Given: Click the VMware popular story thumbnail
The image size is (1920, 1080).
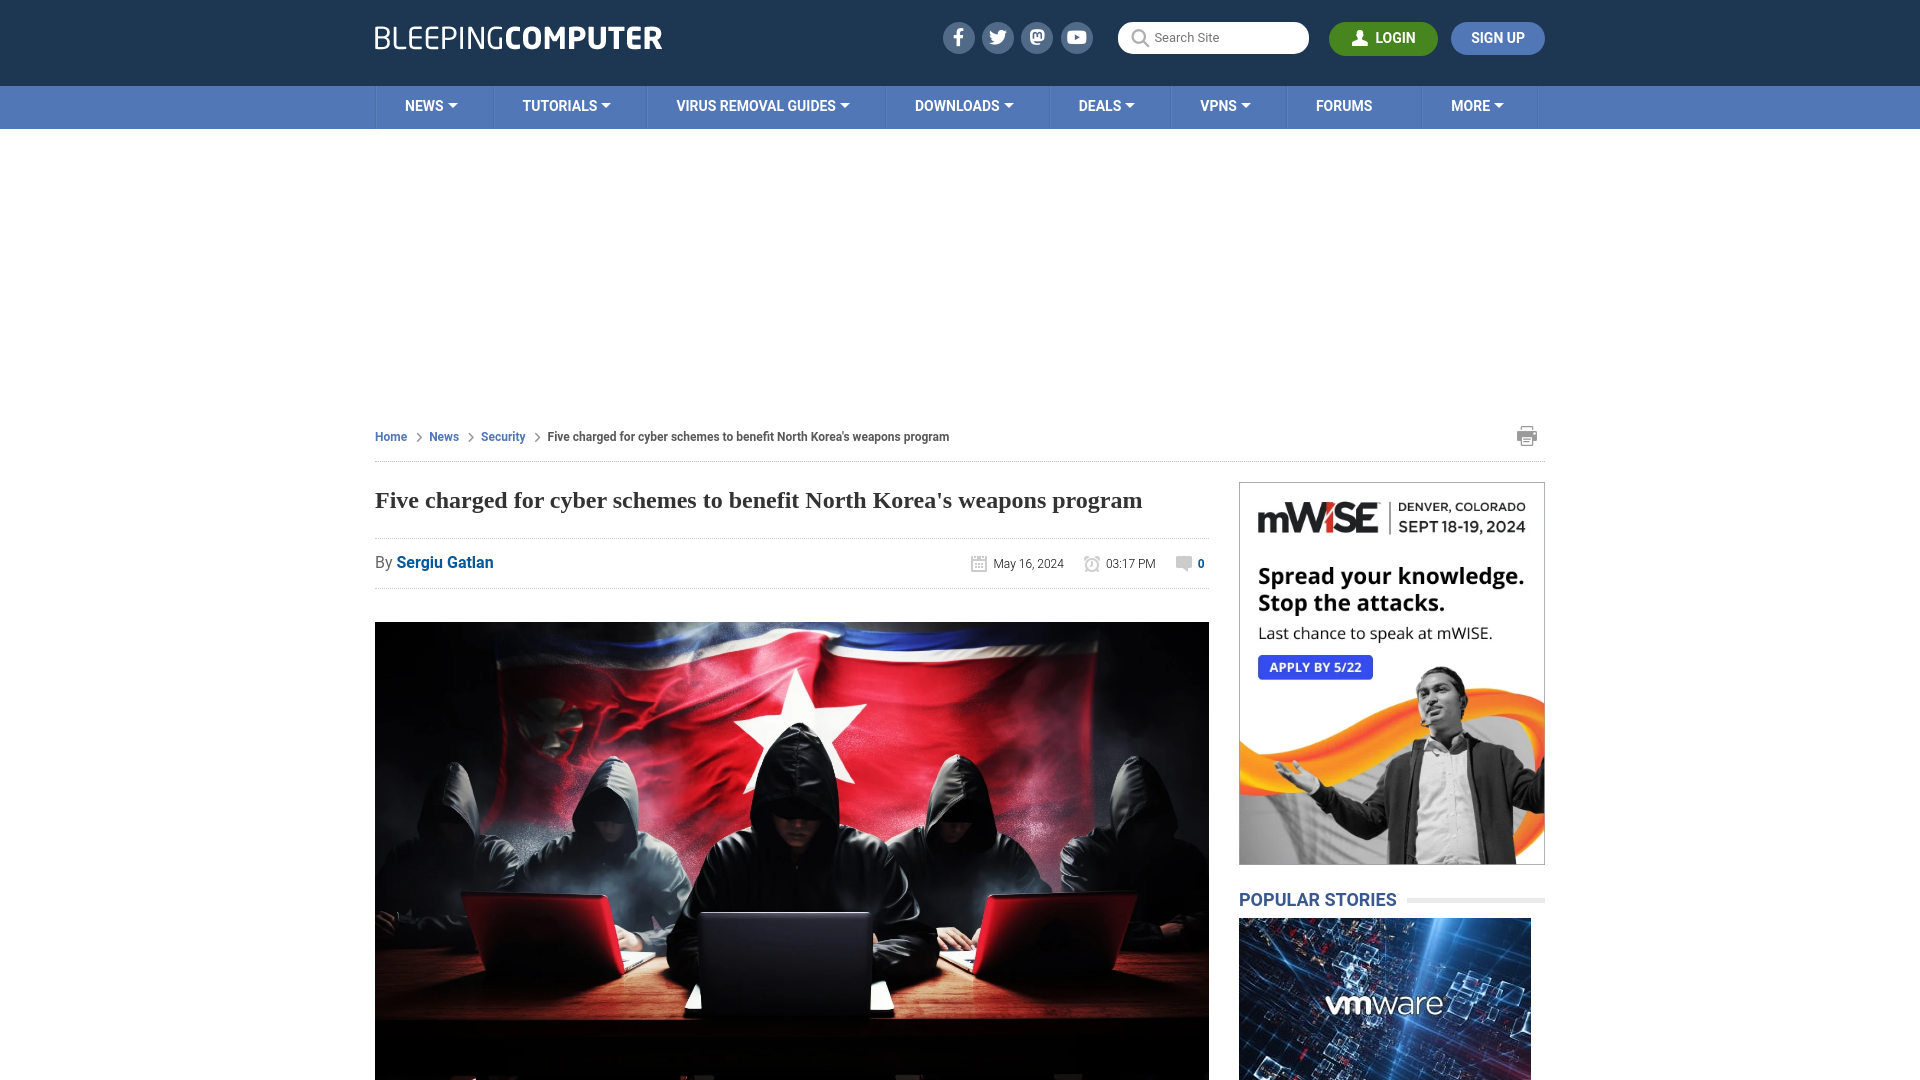Looking at the screenshot, I should pyautogui.click(x=1385, y=998).
